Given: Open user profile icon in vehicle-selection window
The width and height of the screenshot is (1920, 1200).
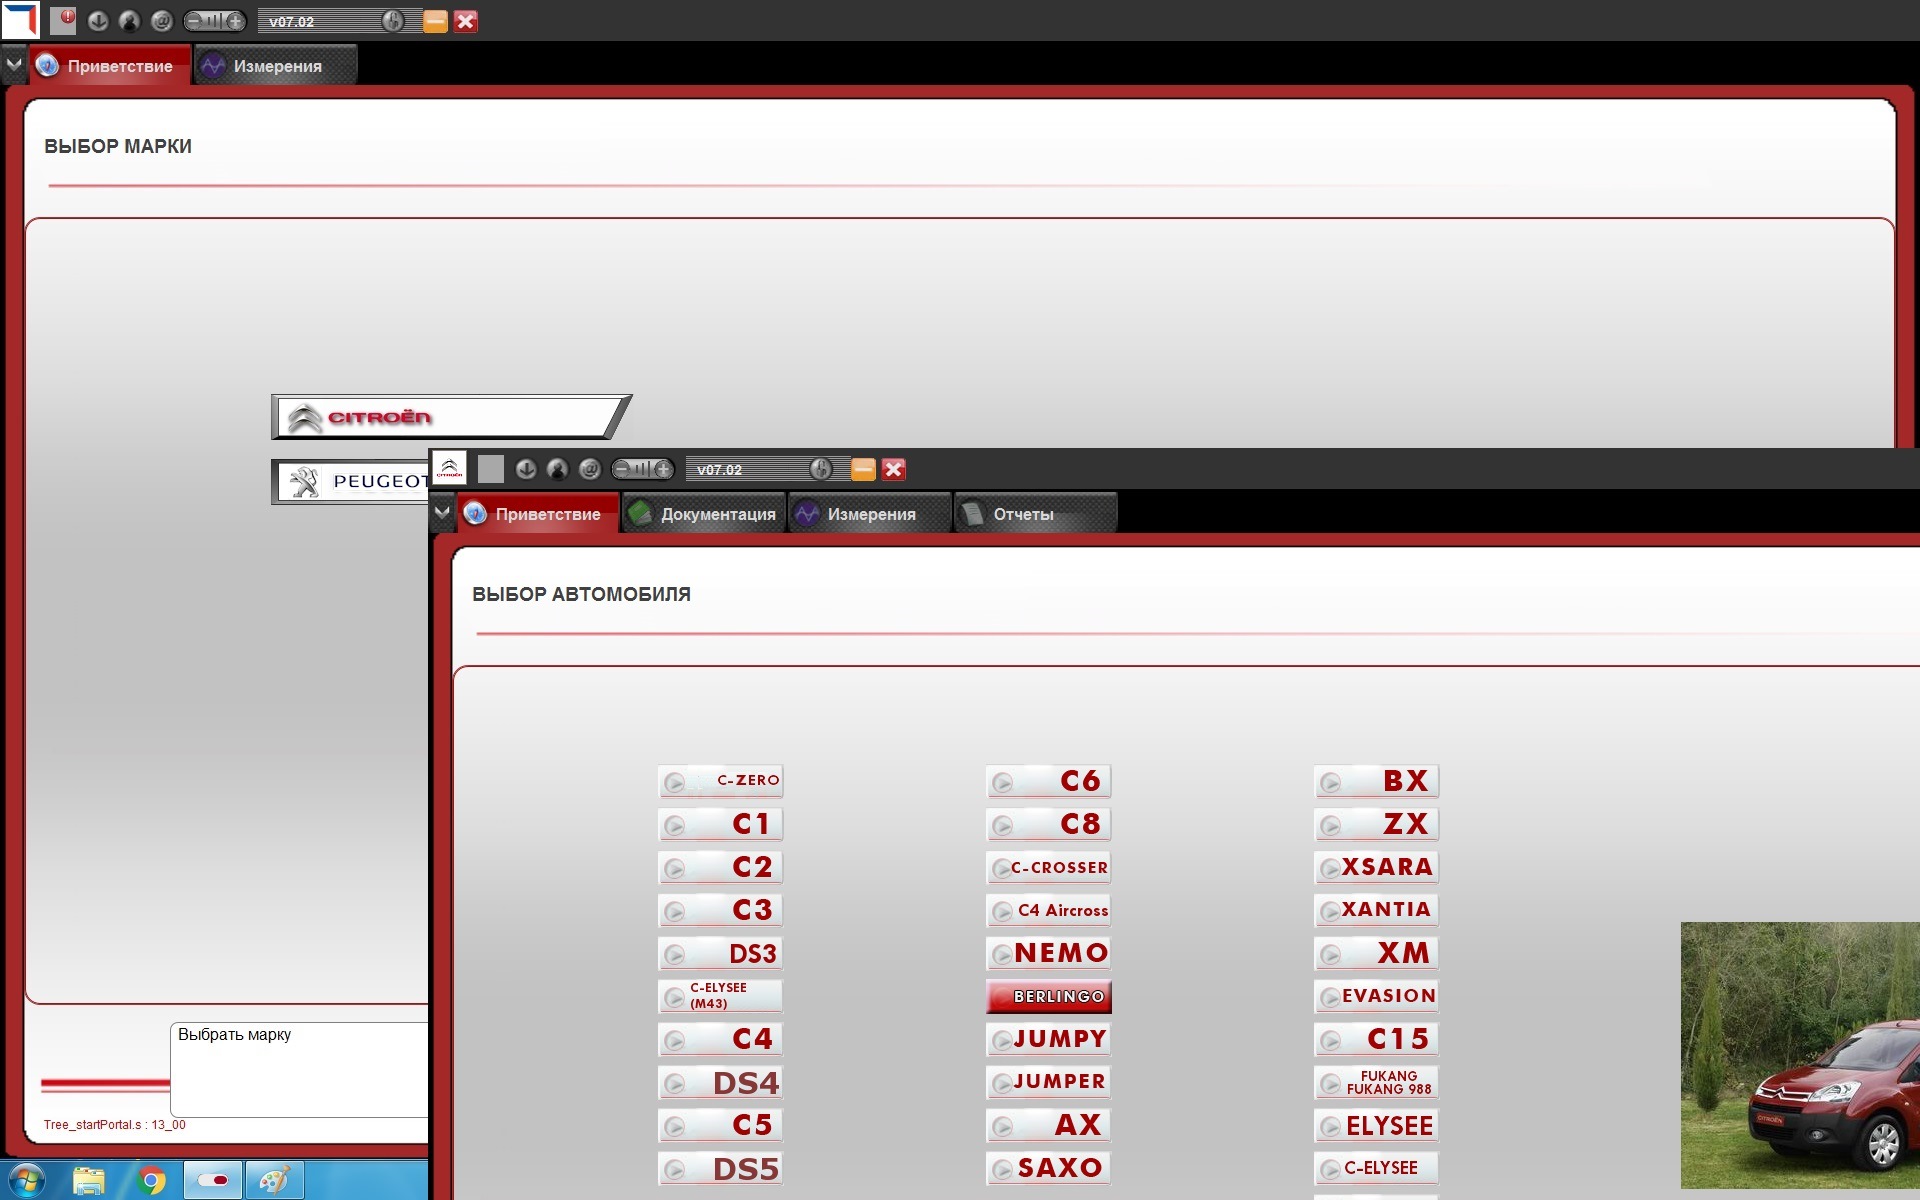Looking at the screenshot, I should [558, 469].
